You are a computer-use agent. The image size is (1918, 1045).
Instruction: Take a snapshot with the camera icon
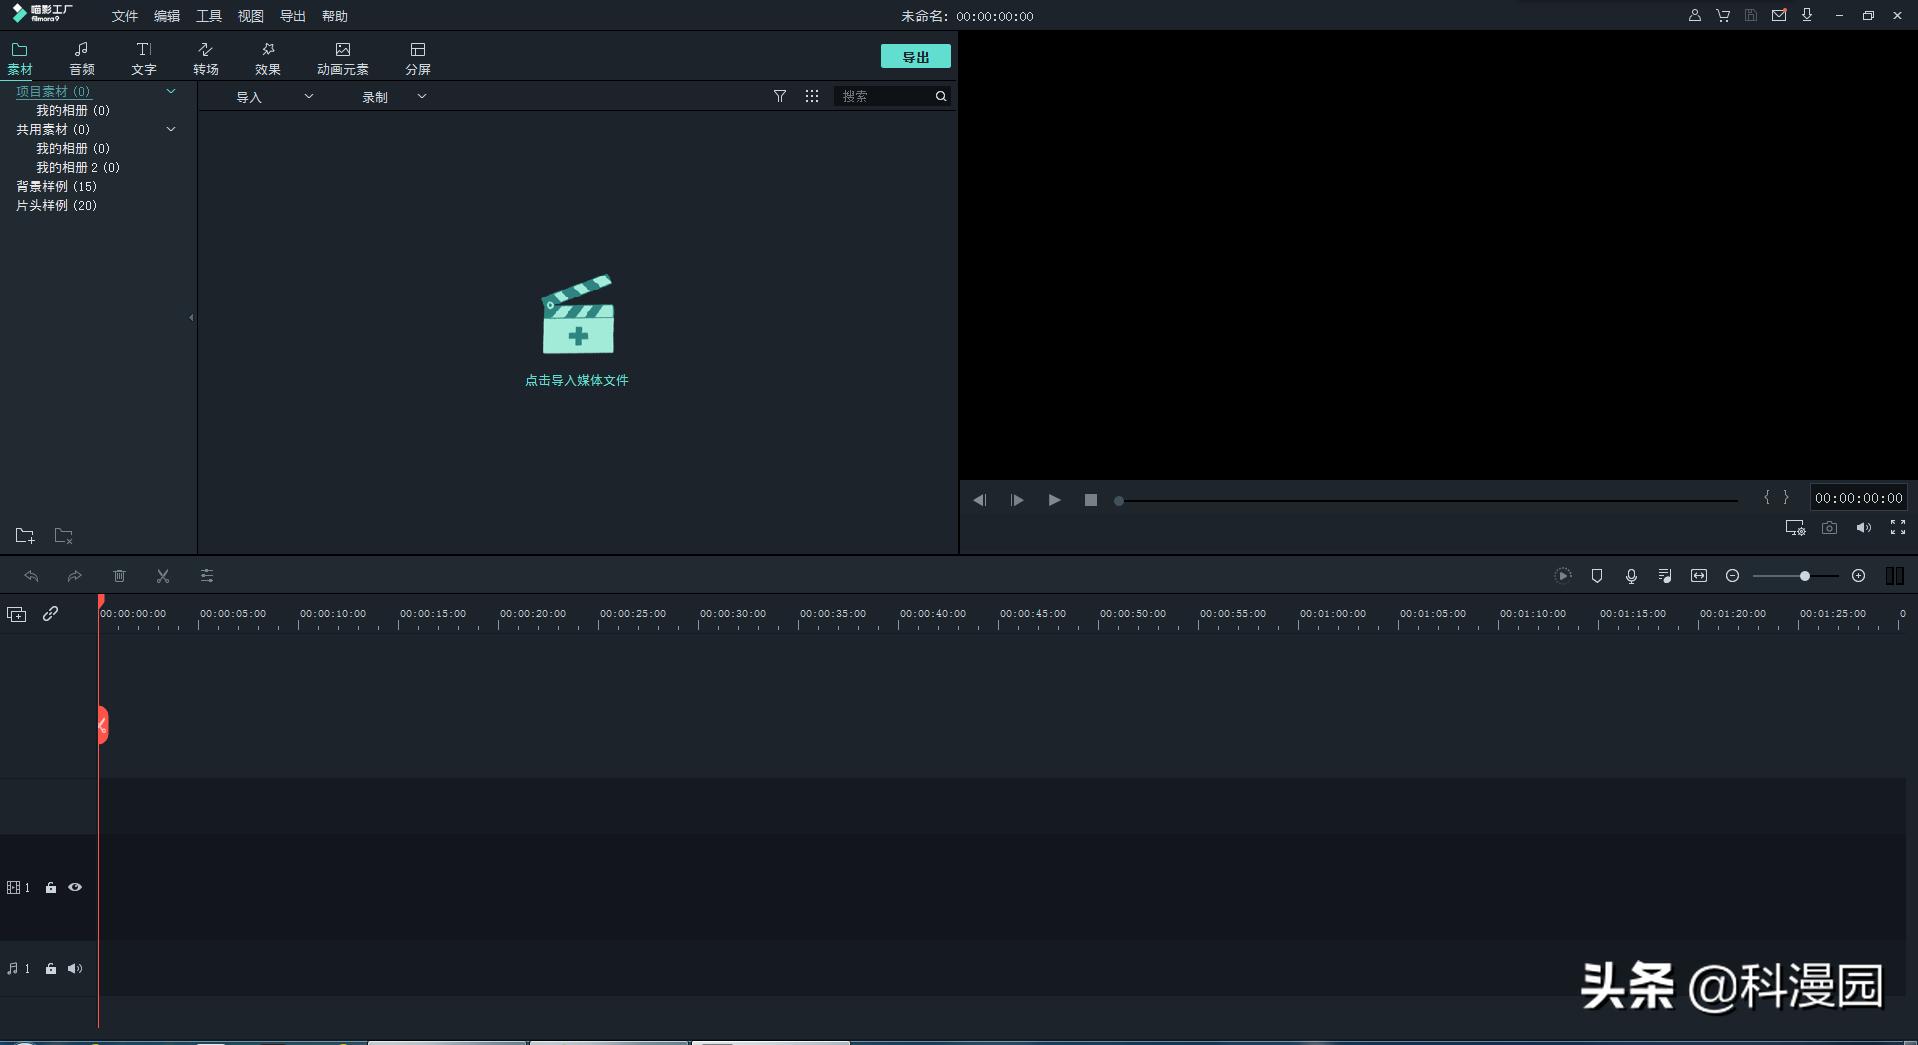(x=1829, y=528)
